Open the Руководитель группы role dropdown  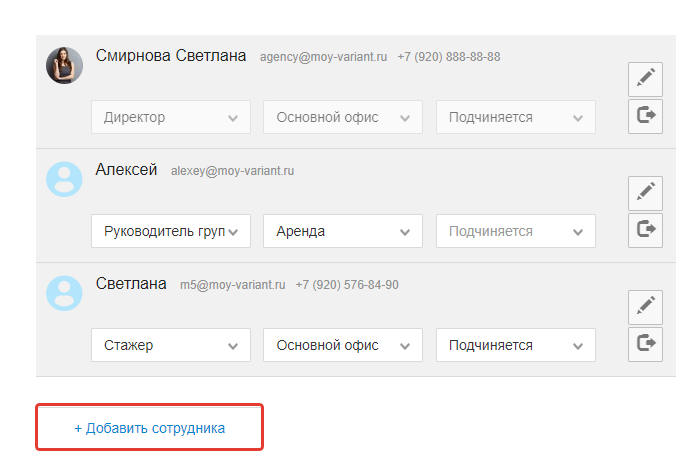pos(171,231)
